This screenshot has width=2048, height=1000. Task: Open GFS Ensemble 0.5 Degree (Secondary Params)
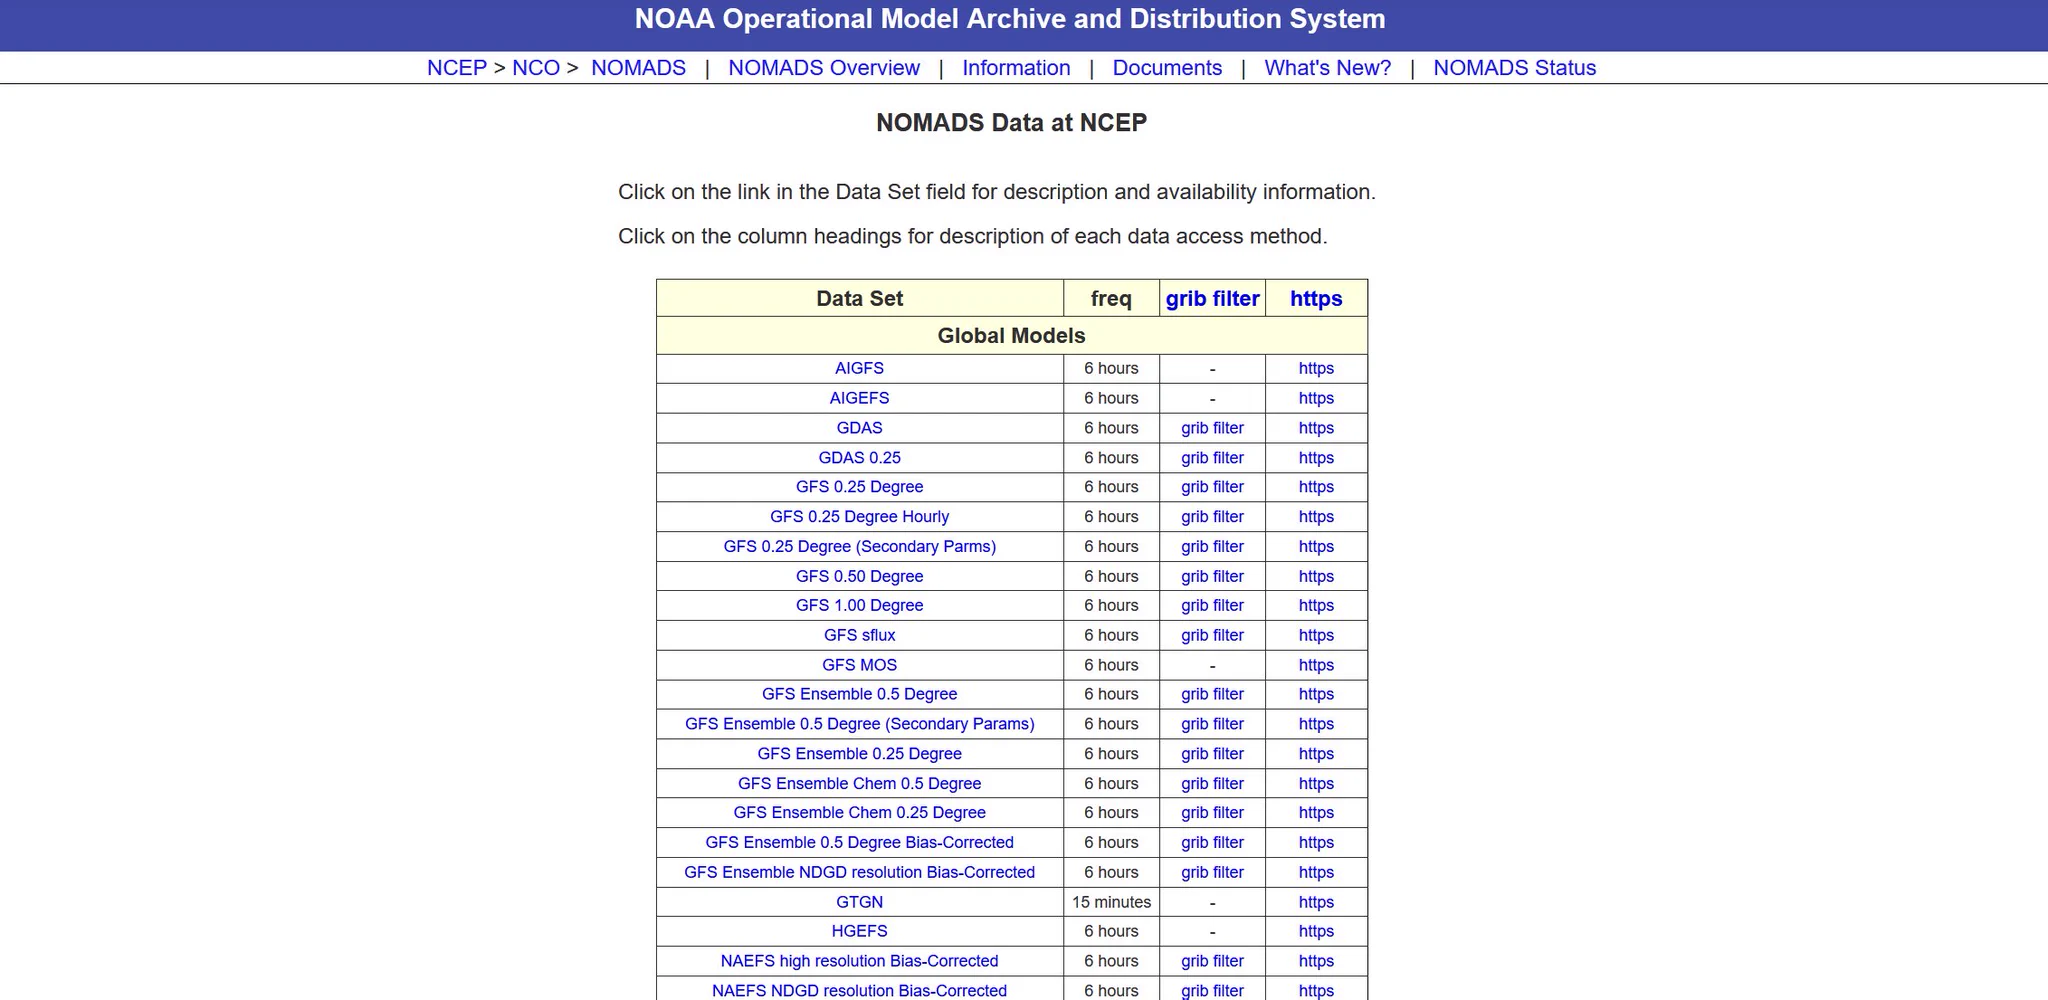(x=859, y=724)
